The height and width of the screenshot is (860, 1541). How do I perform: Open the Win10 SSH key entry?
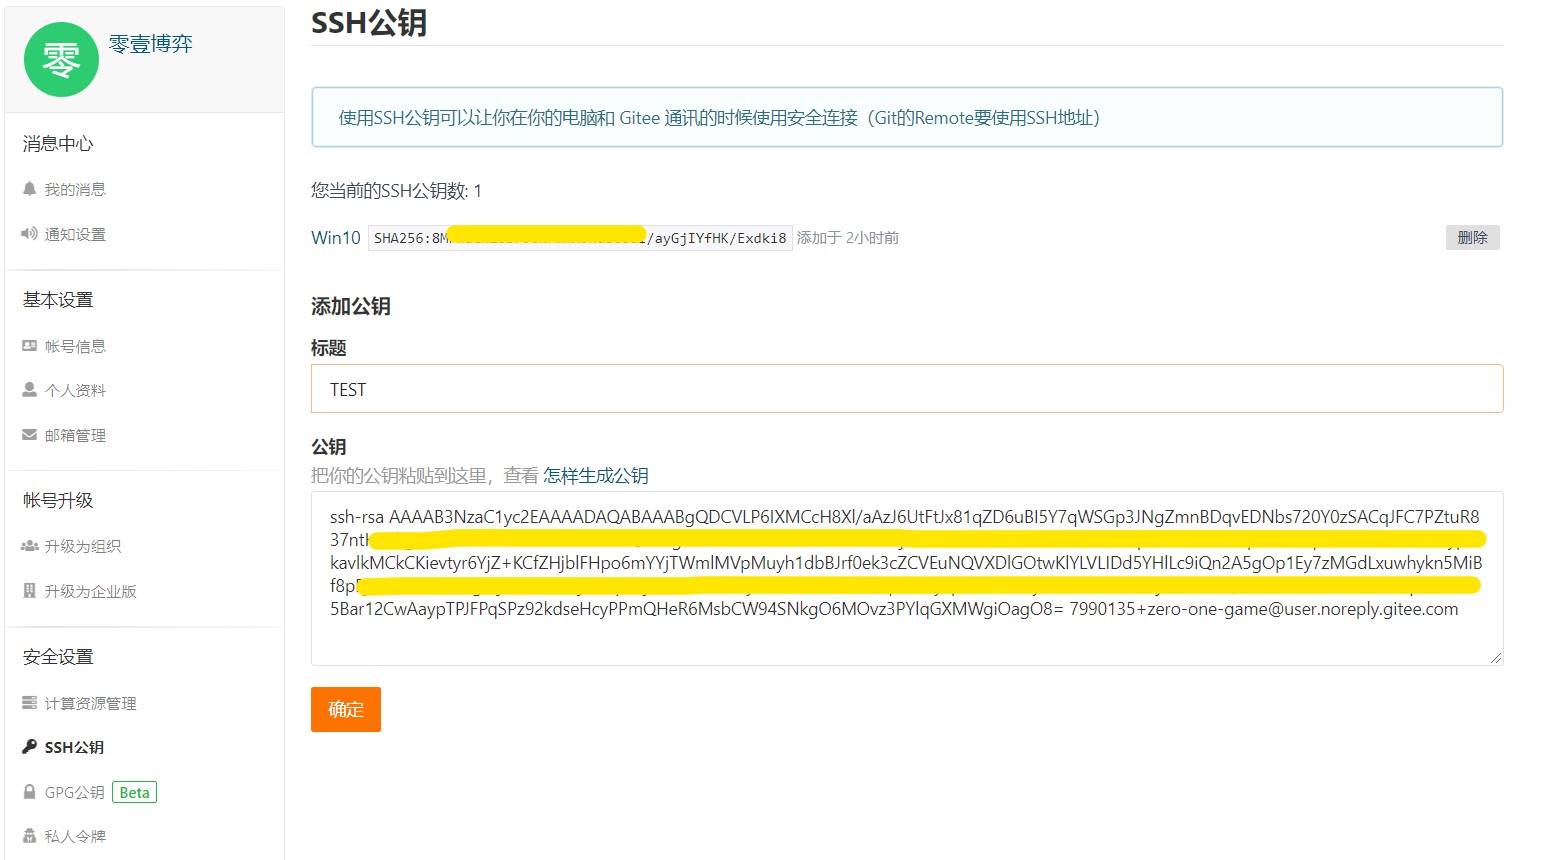pyautogui.click(x=336, y=238)
